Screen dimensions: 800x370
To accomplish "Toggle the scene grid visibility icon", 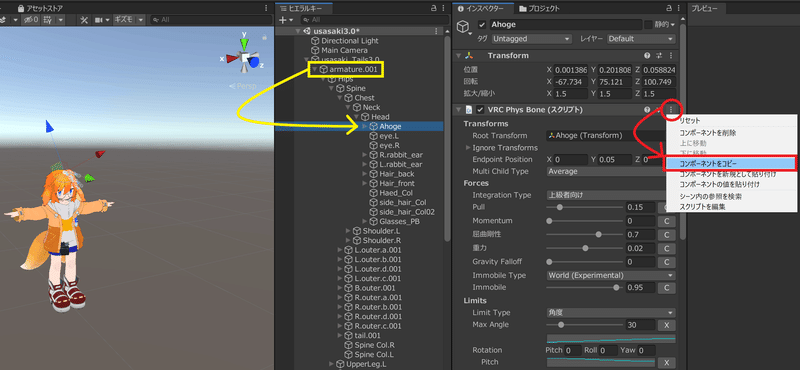I will tap(48, 19).
